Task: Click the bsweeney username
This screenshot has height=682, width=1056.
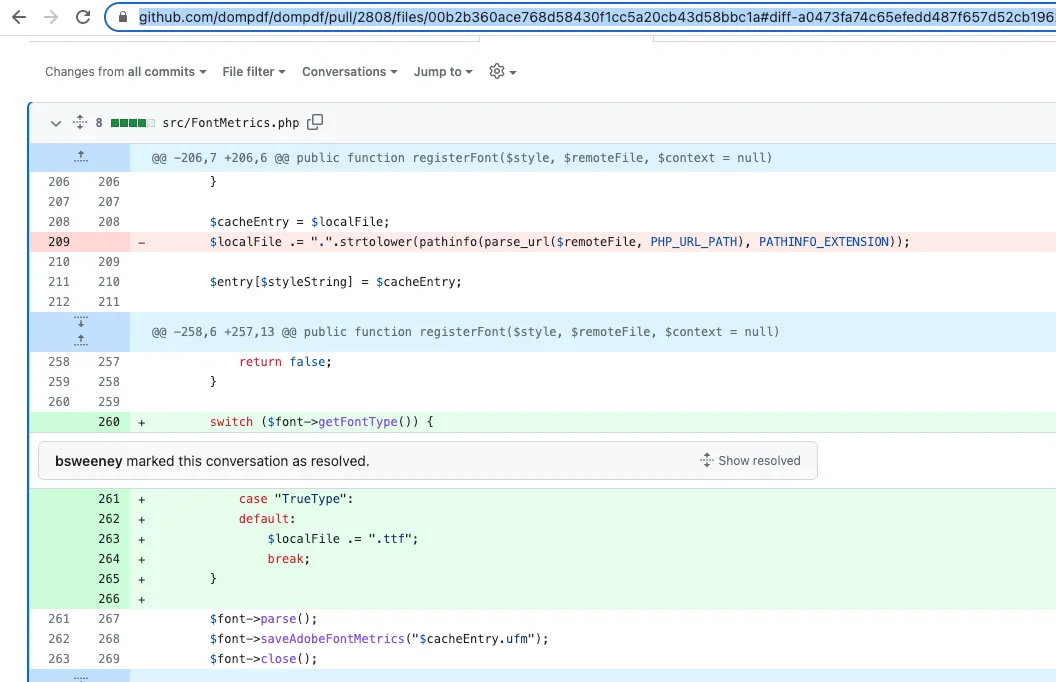Action: [x=89, y=461]
